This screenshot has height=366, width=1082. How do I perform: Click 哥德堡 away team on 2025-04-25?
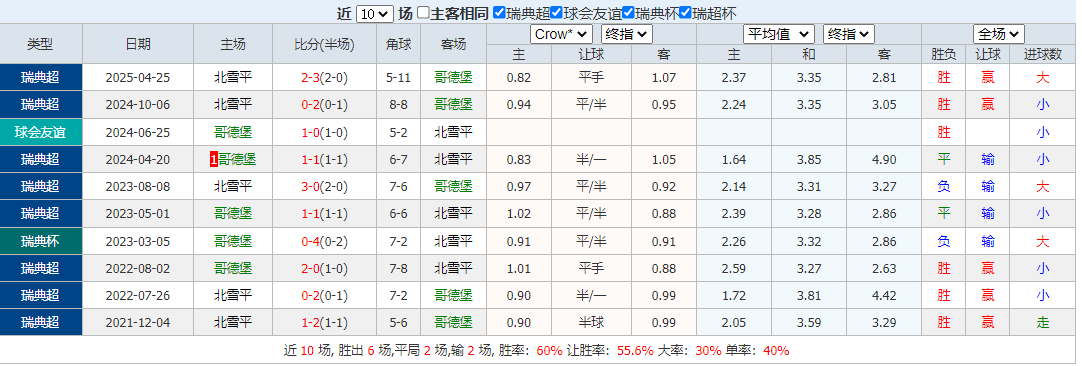pos(453,78)
